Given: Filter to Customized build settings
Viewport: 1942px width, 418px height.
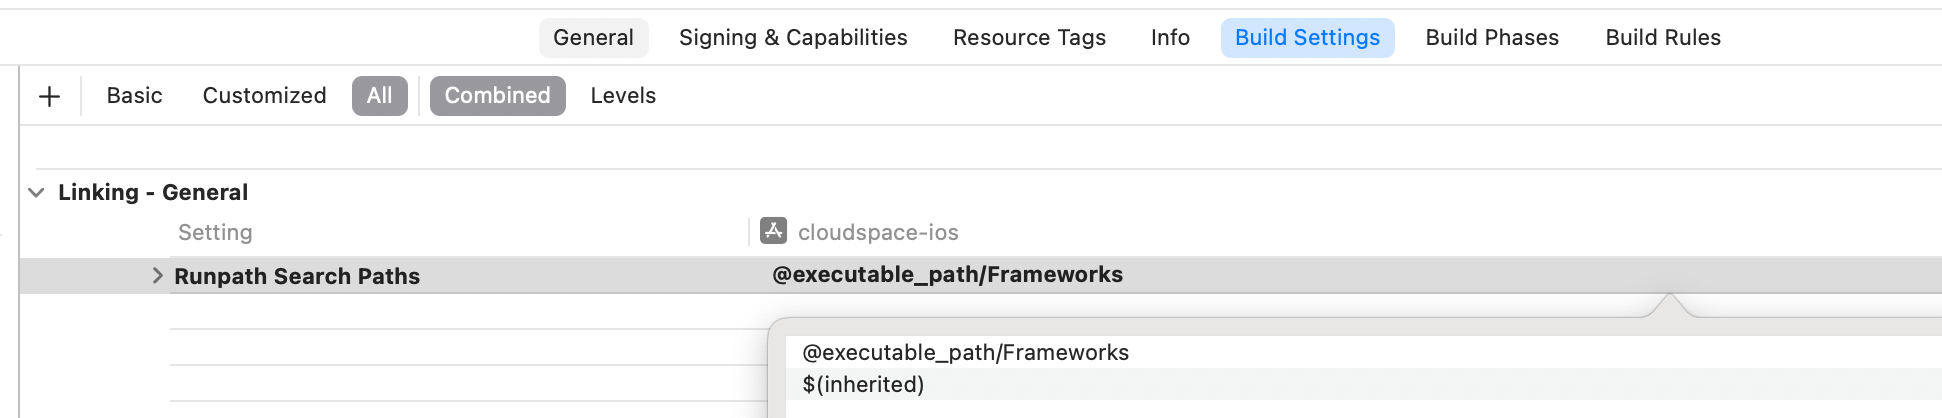Looking at the screenshot, I should point(264,96).
